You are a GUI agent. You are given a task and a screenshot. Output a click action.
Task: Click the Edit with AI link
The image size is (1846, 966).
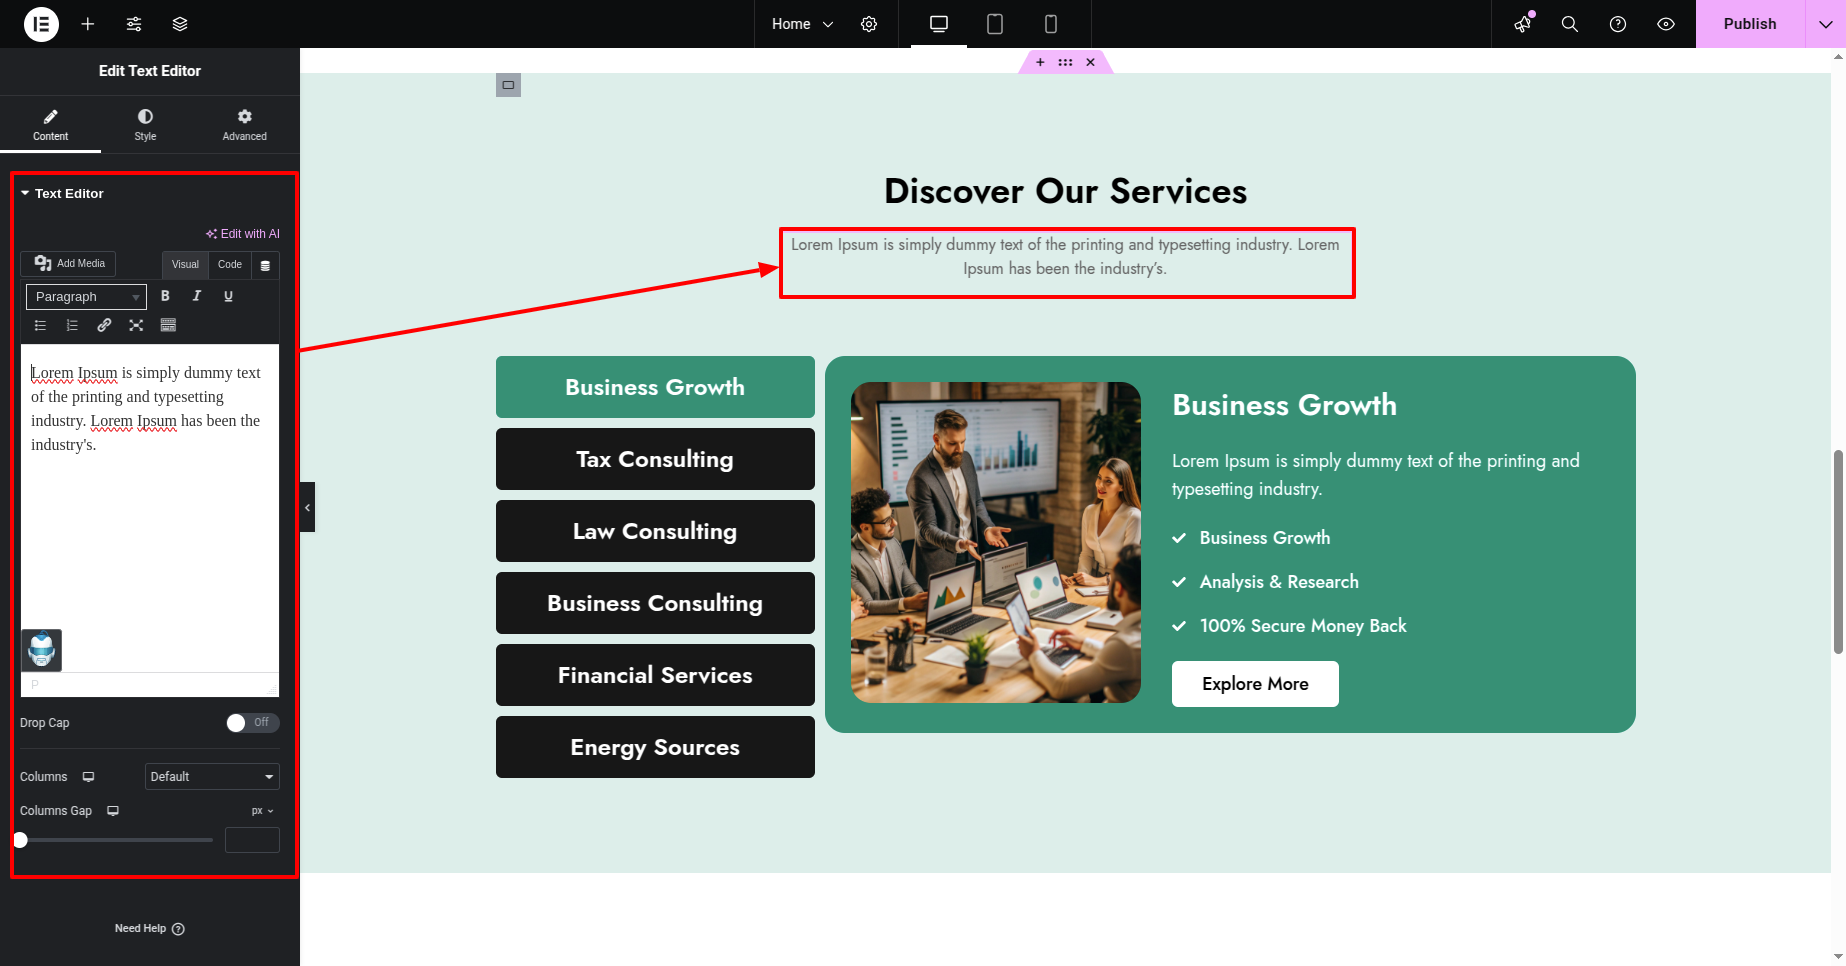click(x=243, y=234)
